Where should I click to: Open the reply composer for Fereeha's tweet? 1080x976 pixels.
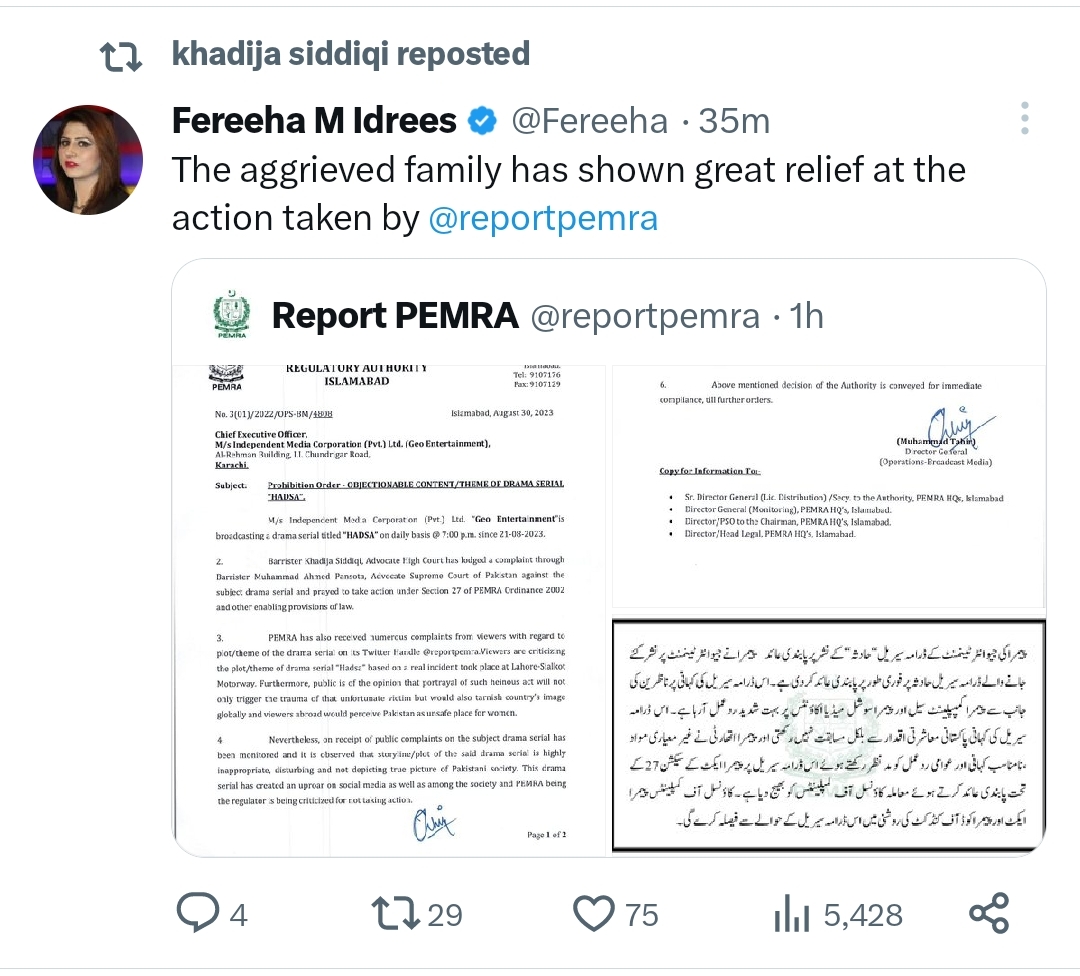point(198,911)
